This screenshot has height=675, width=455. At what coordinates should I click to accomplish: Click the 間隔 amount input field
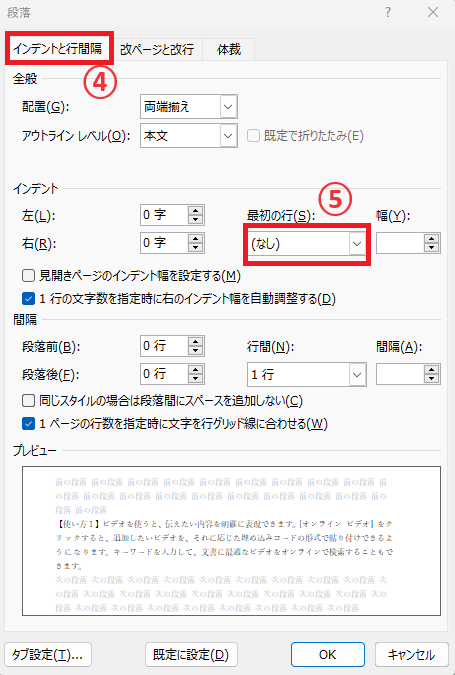(x=400, y=375)
